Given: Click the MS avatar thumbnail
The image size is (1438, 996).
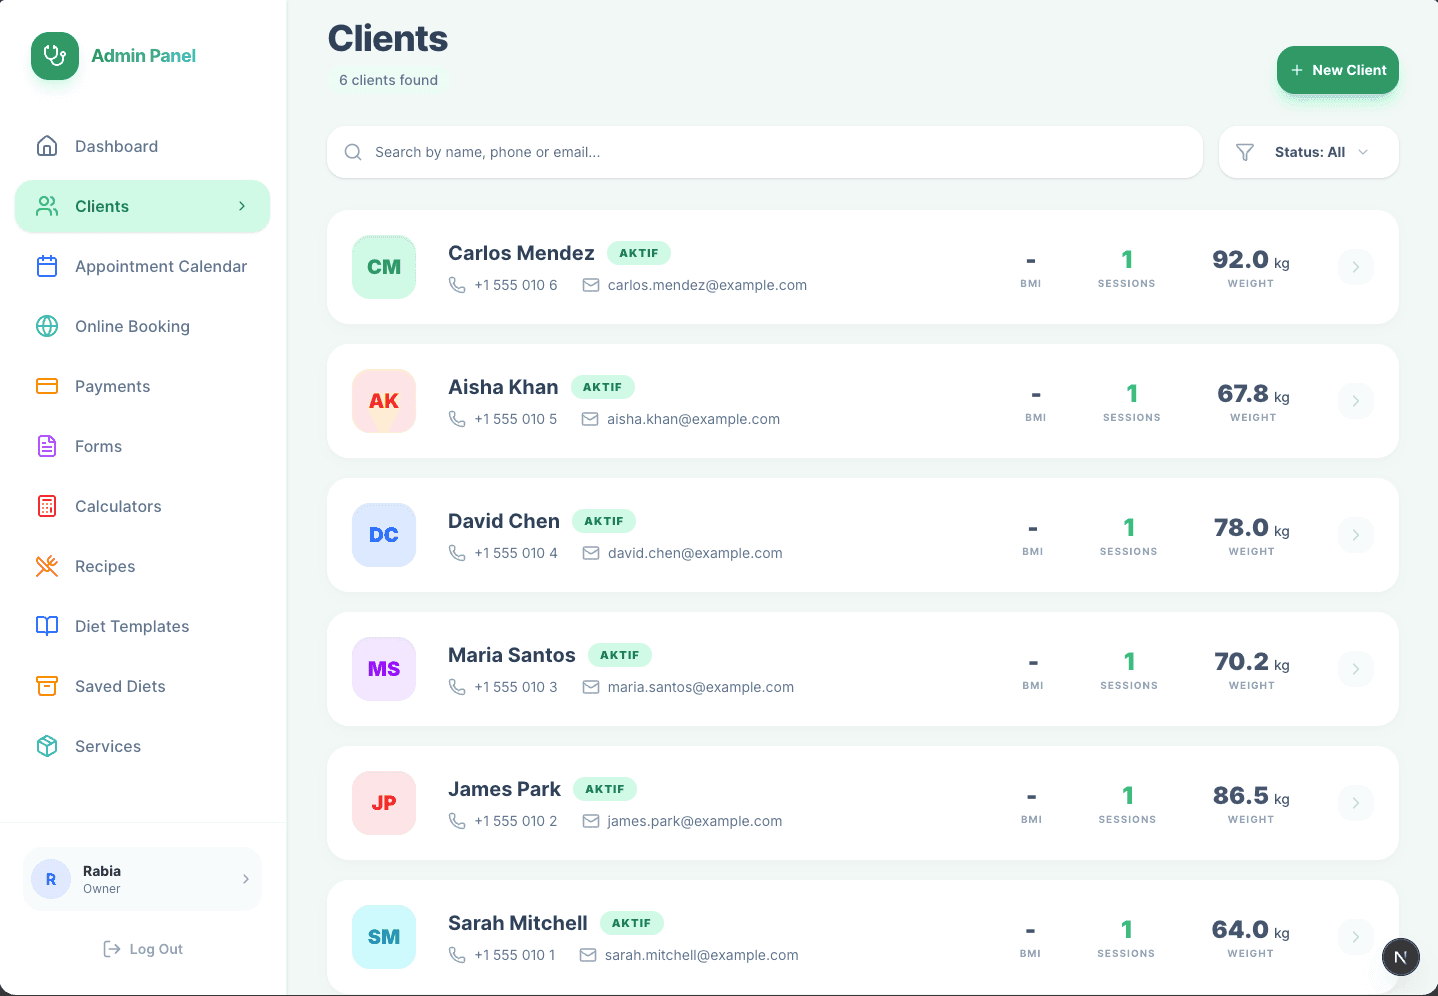Looking at the screenshot, I should 384,669.
